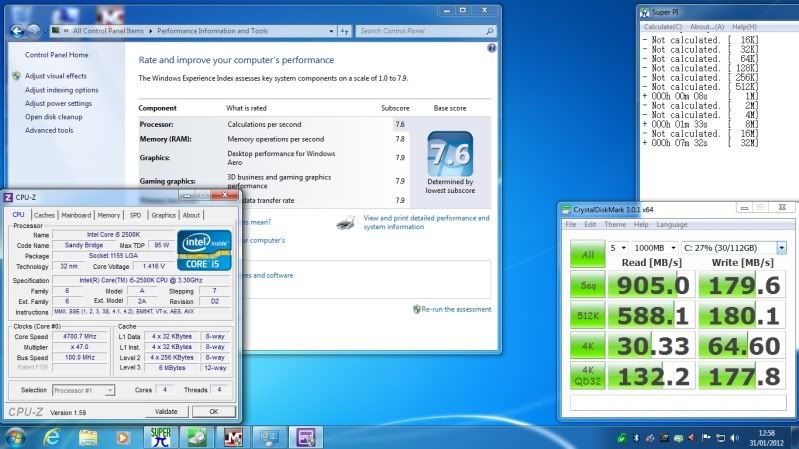The height and width of the screenshot is (449, 799).
Task: Open Calculate menu in Super PI
Action: [662, 26]
